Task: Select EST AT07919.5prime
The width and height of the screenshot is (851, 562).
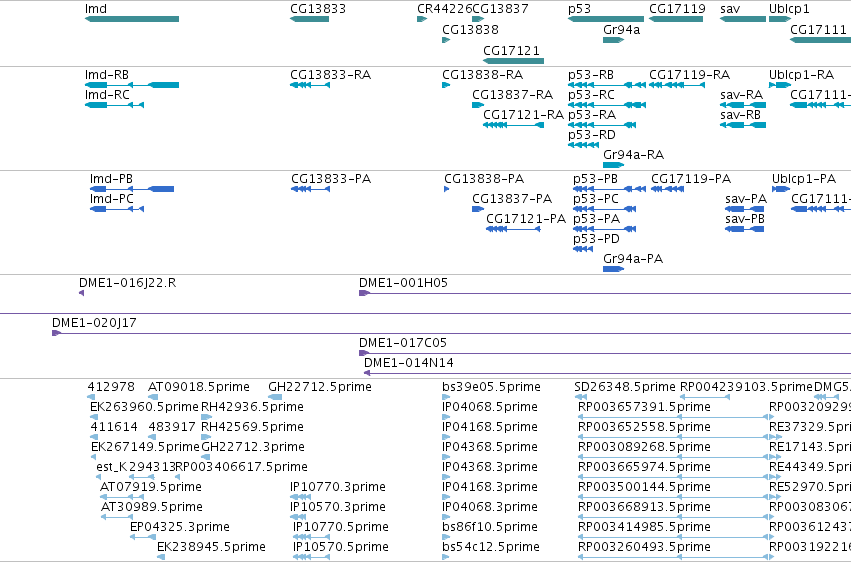Action: [x=122, y=497]
